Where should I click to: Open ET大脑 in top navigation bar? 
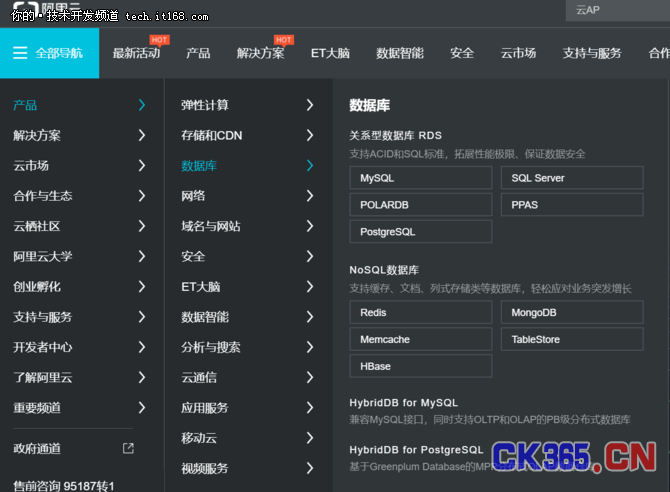tap(330, 53)
